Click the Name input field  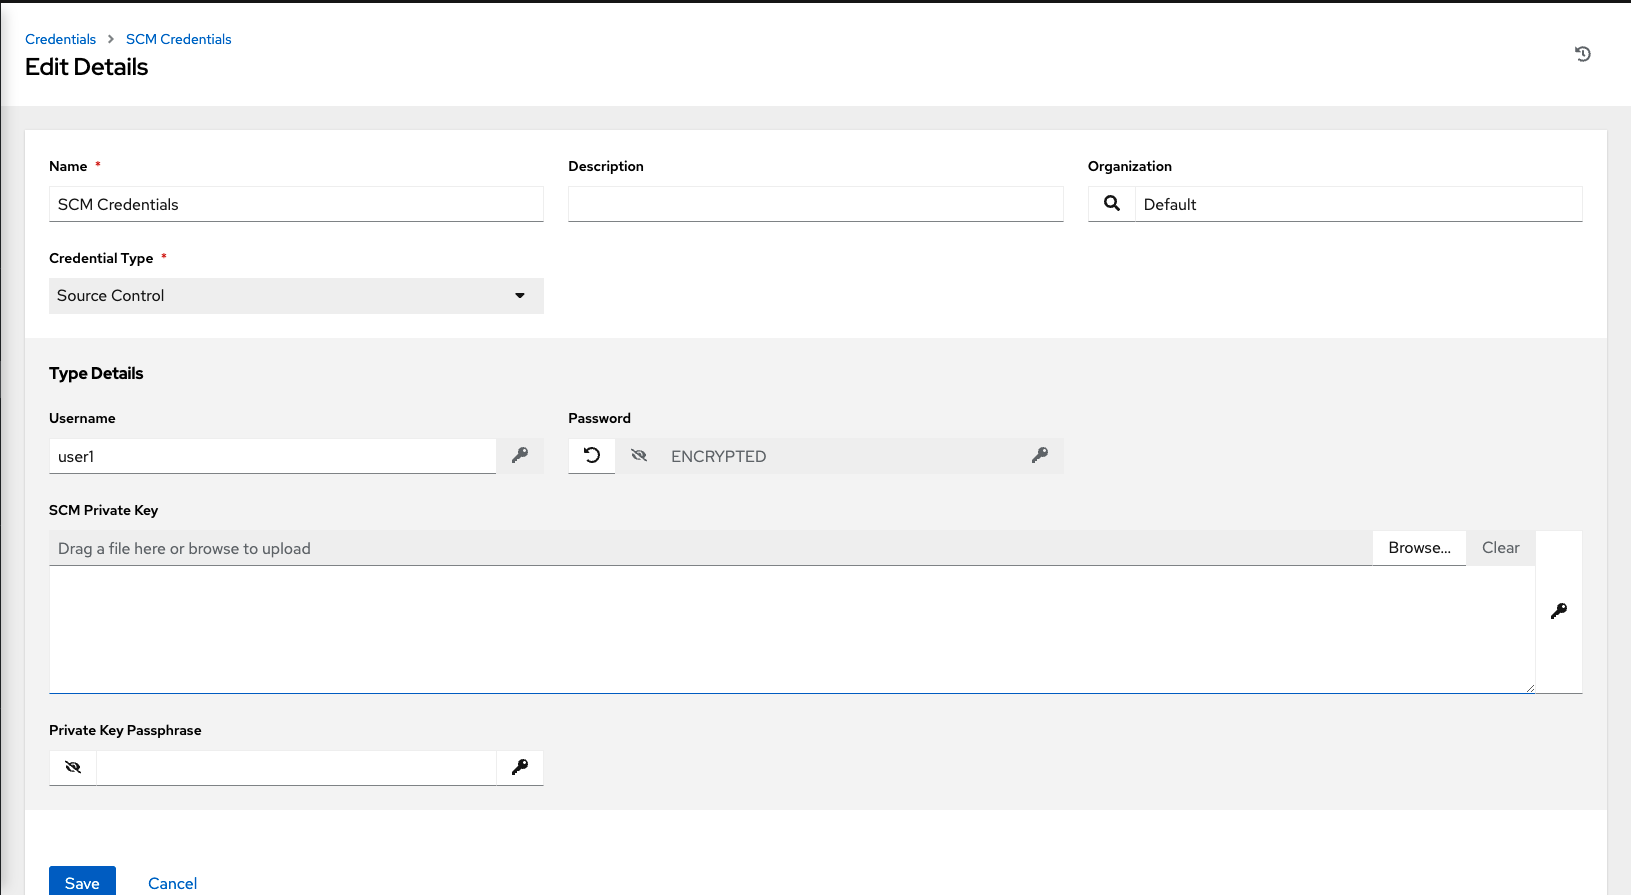coord(296,204)
